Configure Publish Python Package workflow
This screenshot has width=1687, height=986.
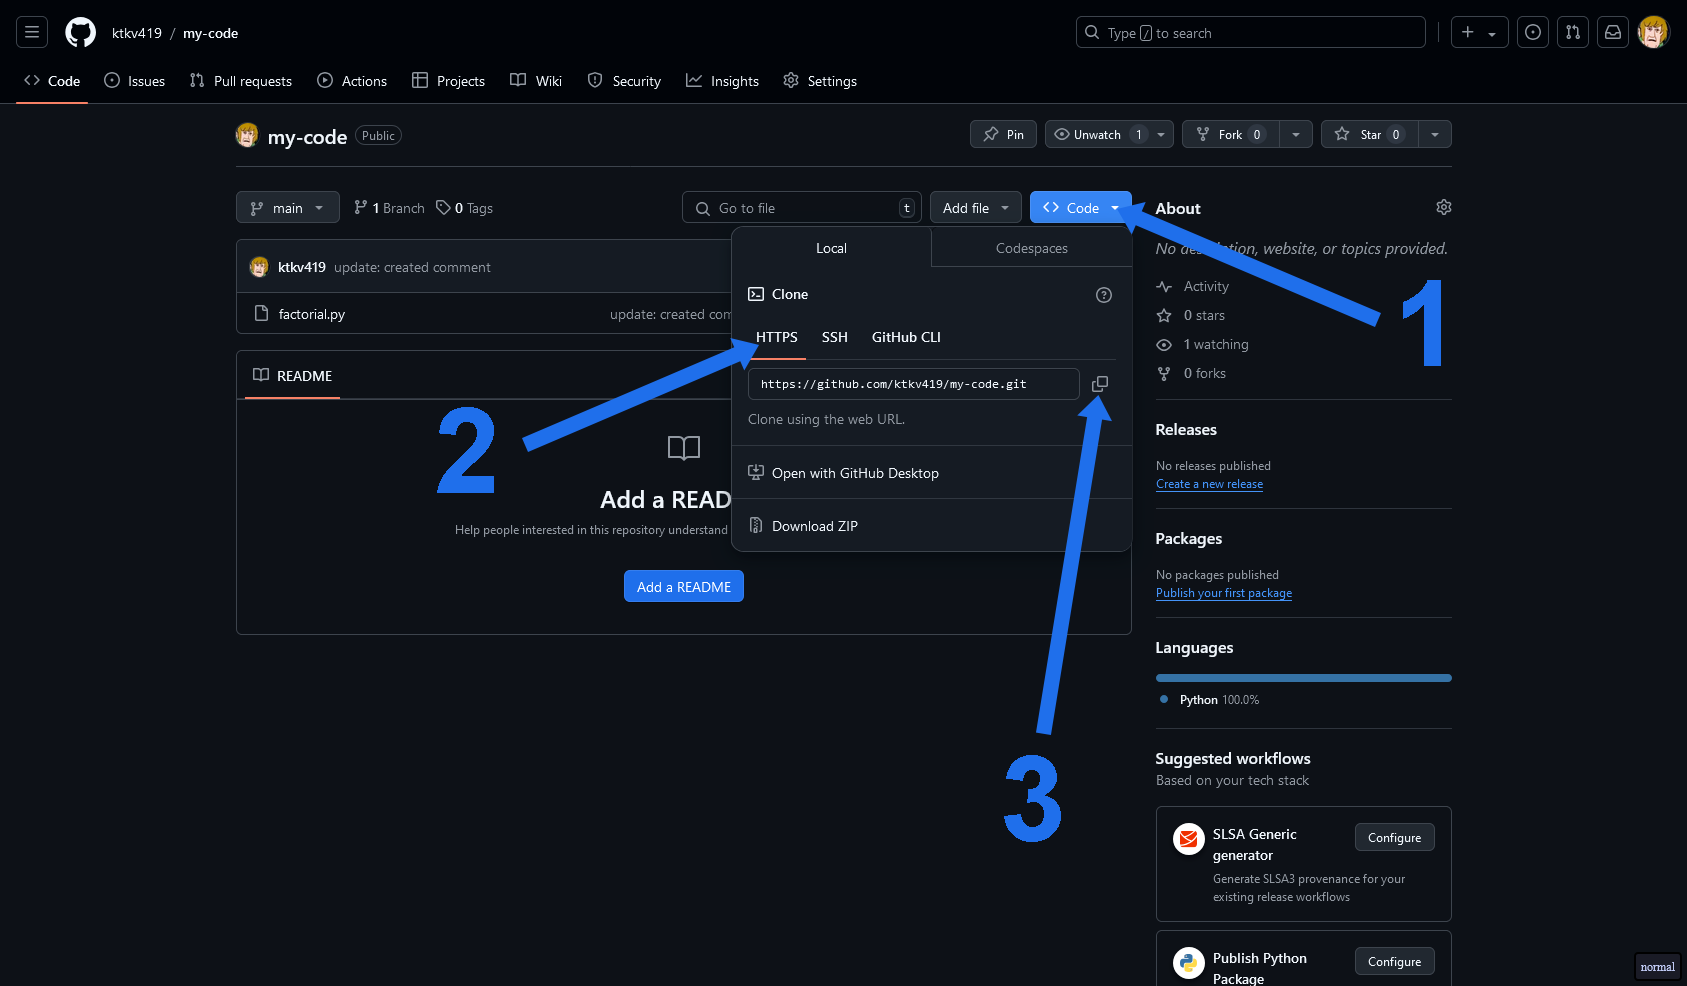pos(1395,961)
